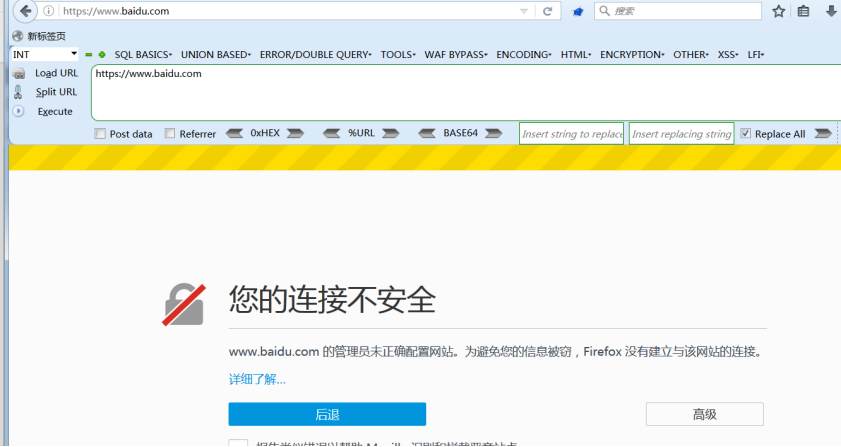This screenshot has height=447, width=841.
Task: Open 详细了解 link
Action: (x=257, y=379)
